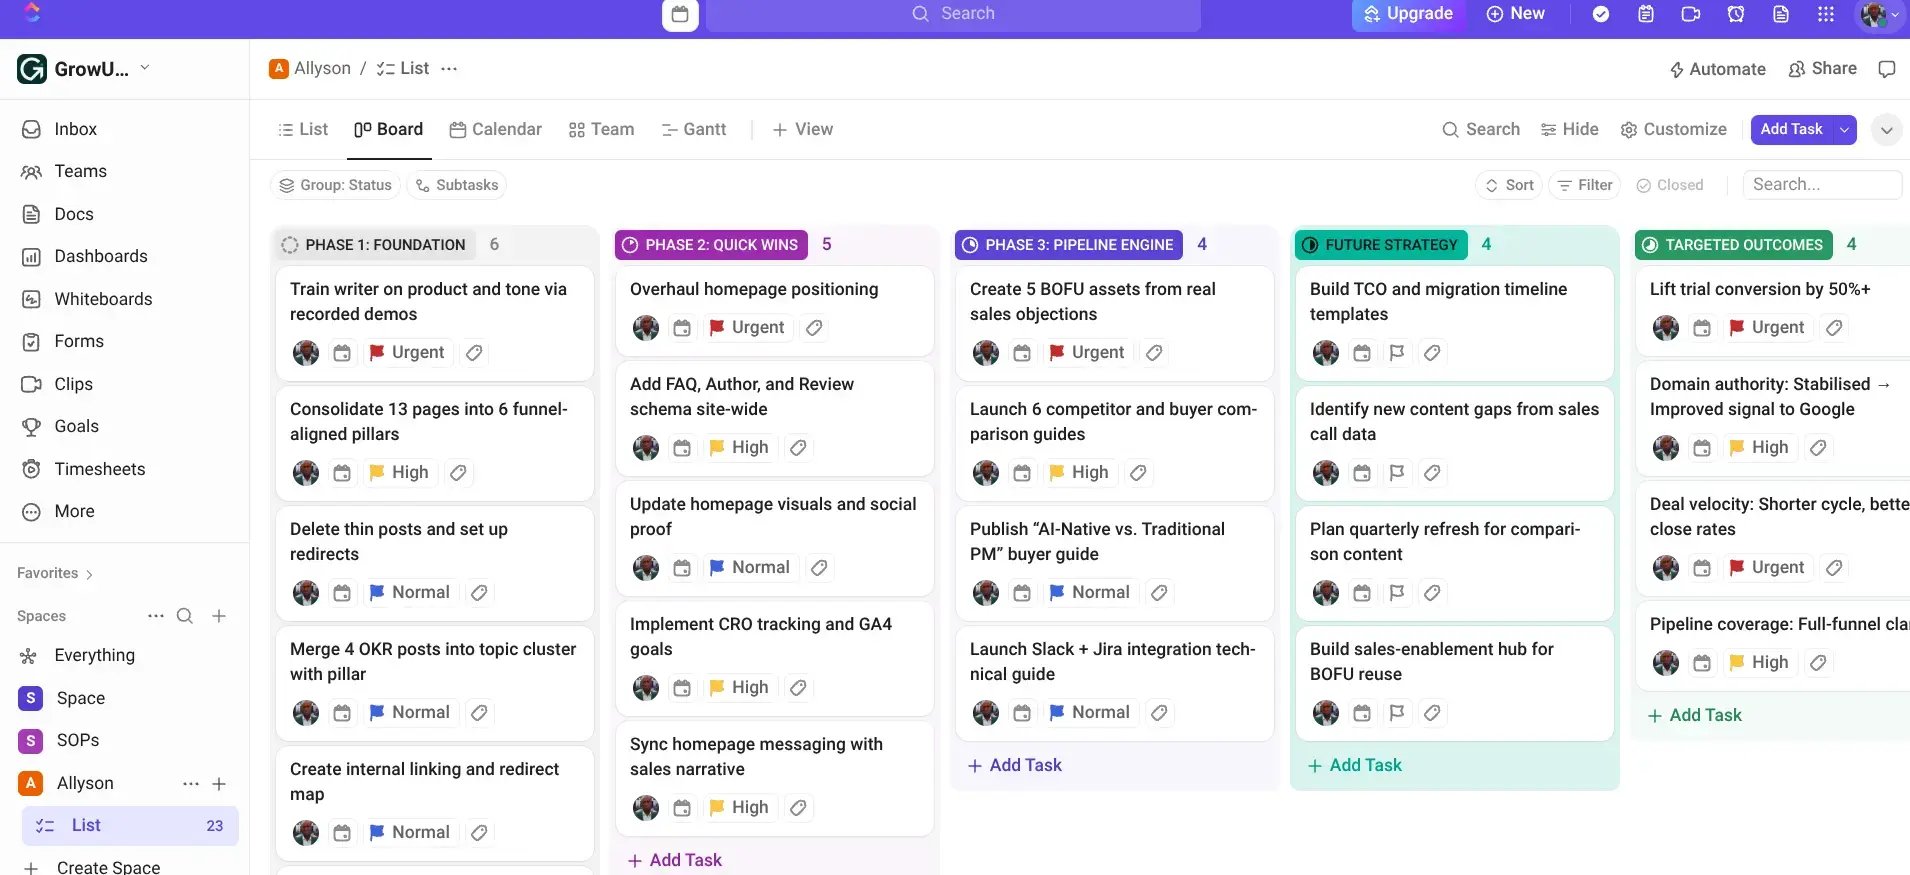The image size is (1910, 875).
Task: Click the Targeted Outcomes status label
Action: coord(1734,245)
